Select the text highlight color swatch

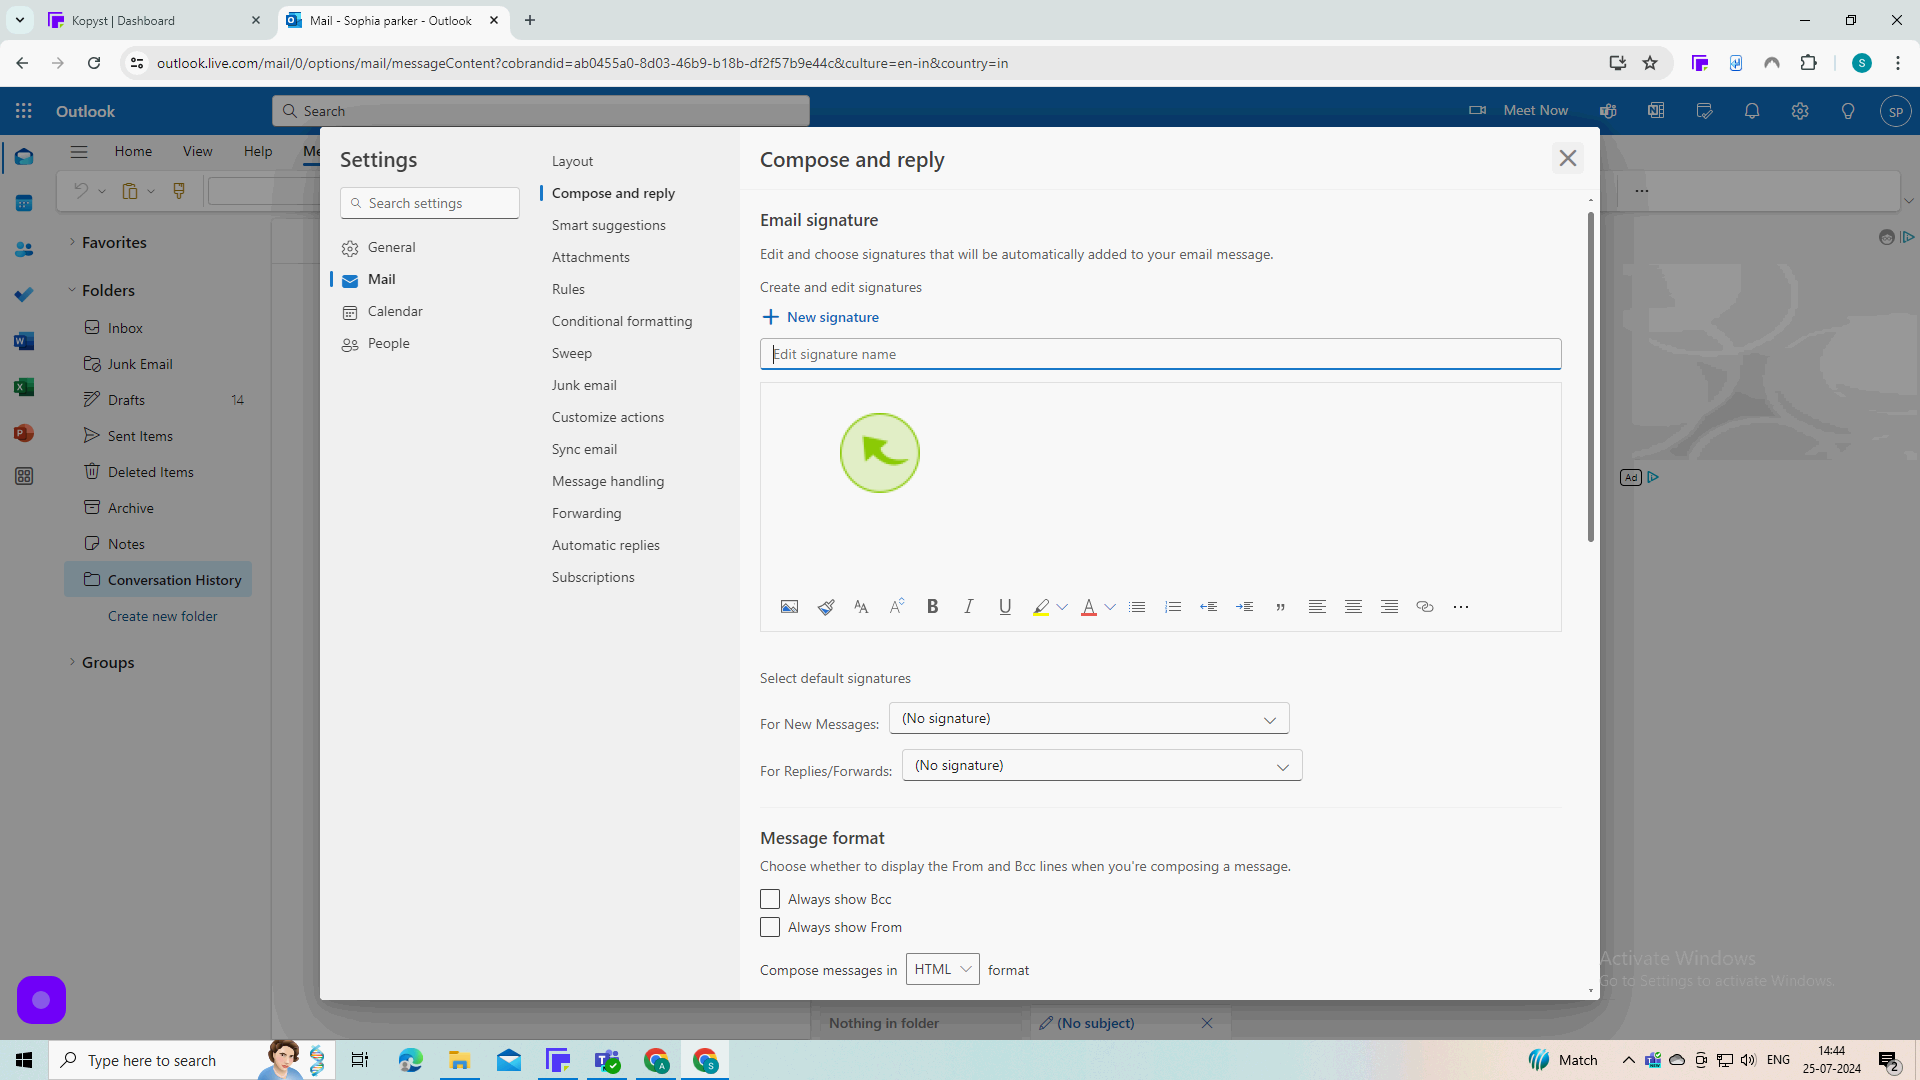tap(1040, 607)
